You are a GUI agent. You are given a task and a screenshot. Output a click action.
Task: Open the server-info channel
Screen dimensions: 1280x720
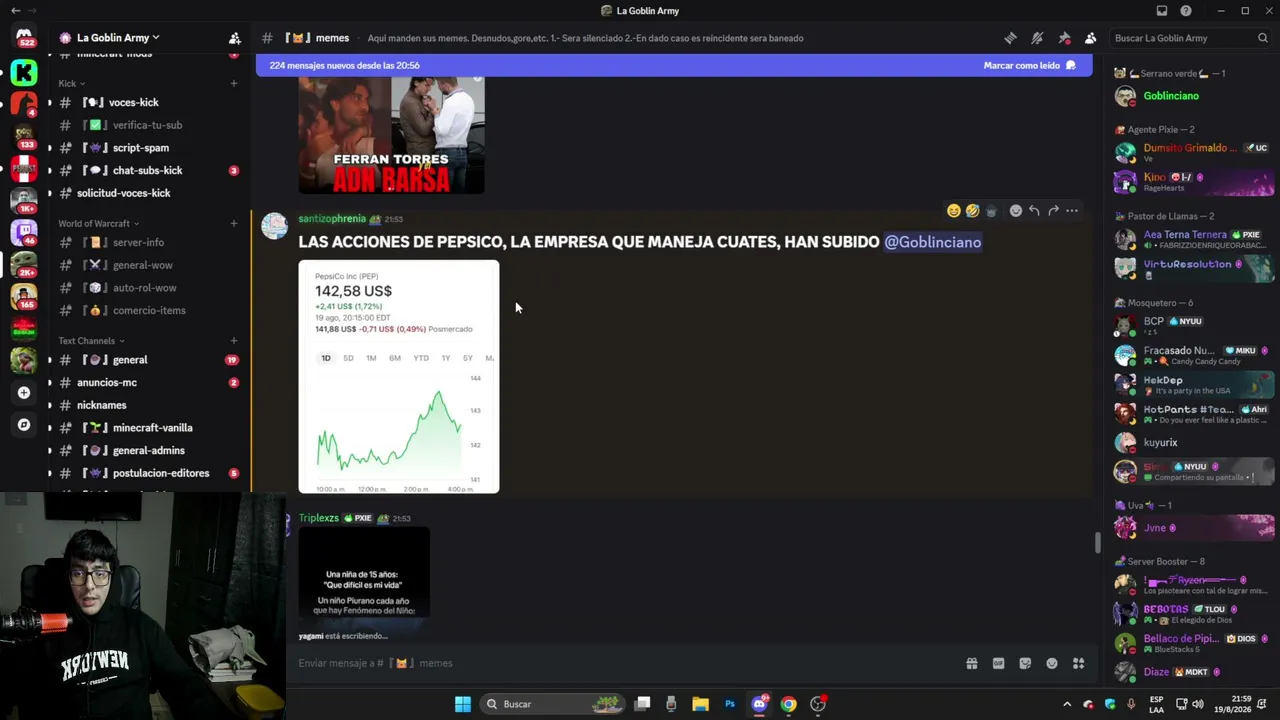[147, 242]
